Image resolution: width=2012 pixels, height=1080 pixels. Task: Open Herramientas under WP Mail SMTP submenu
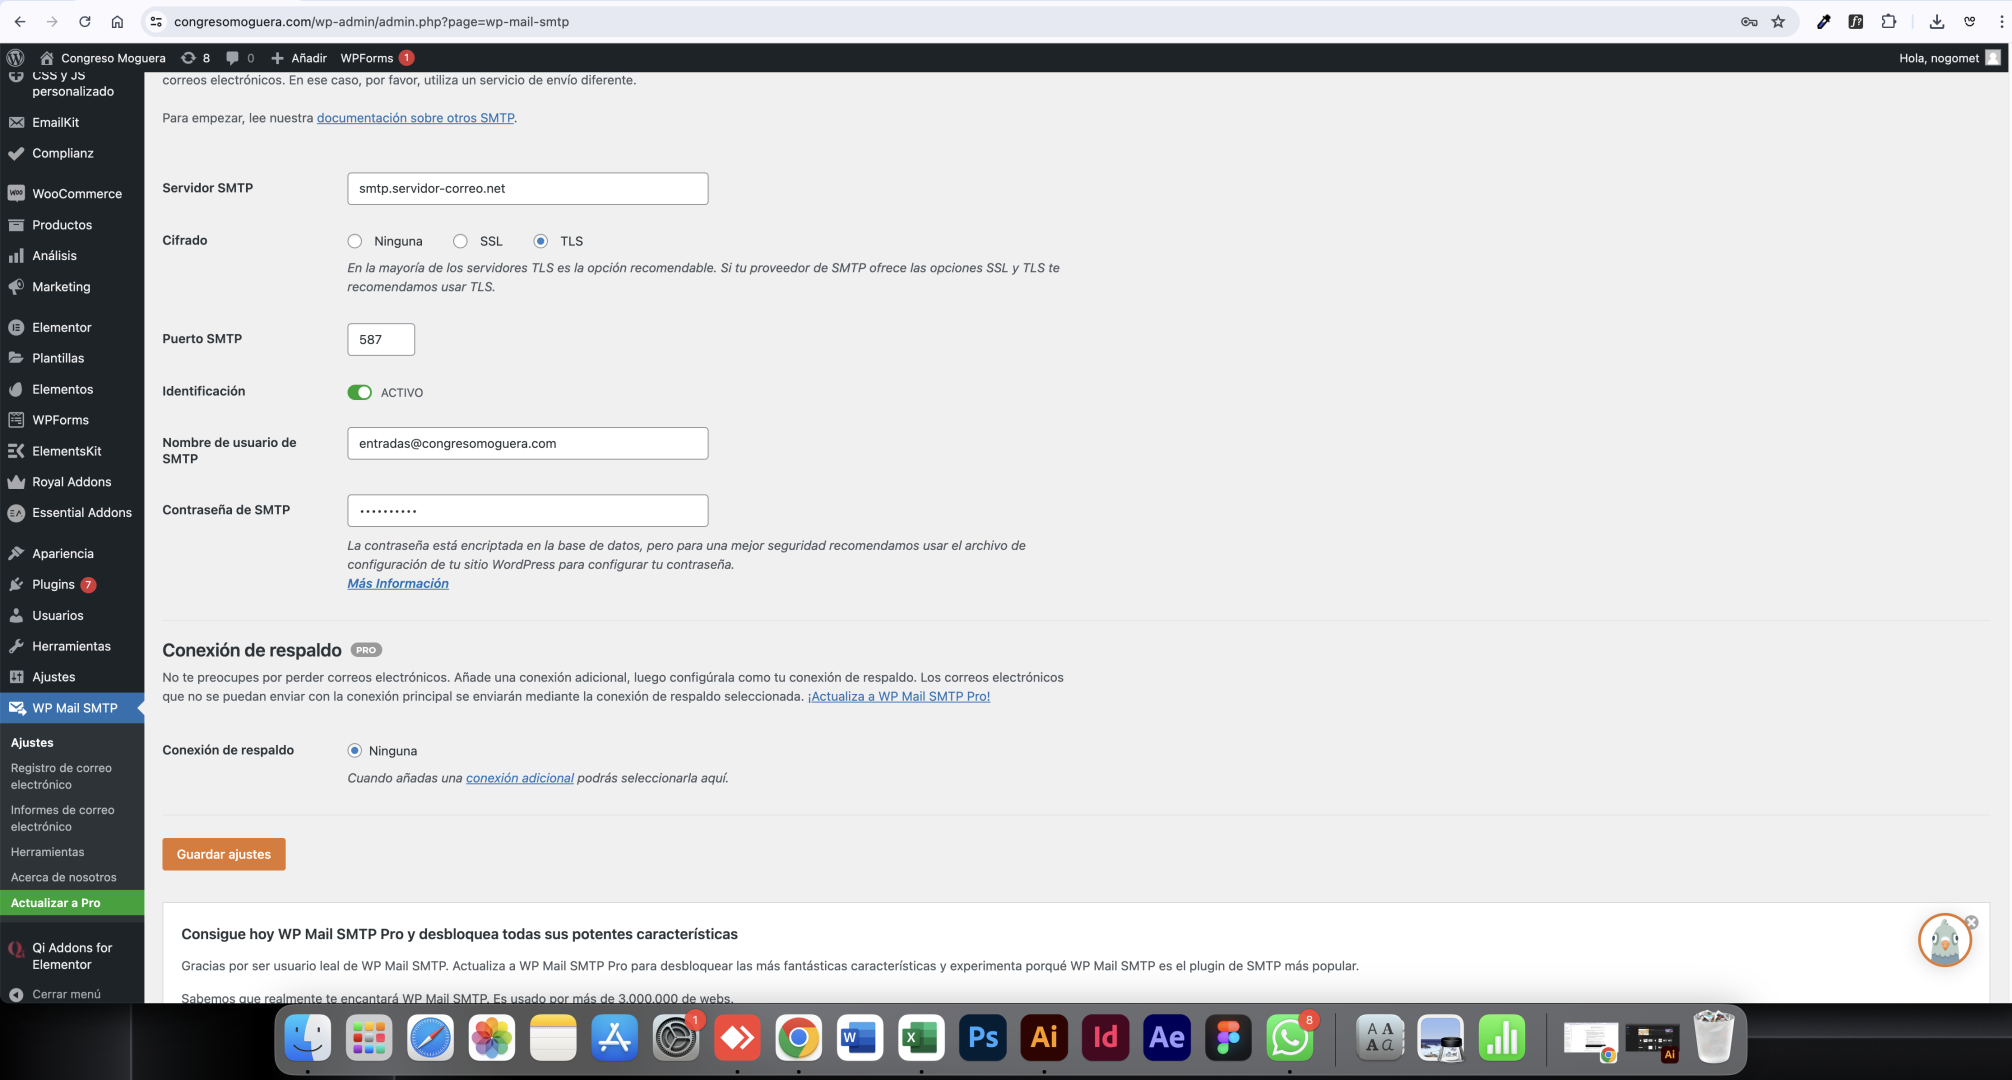point(47,852)
